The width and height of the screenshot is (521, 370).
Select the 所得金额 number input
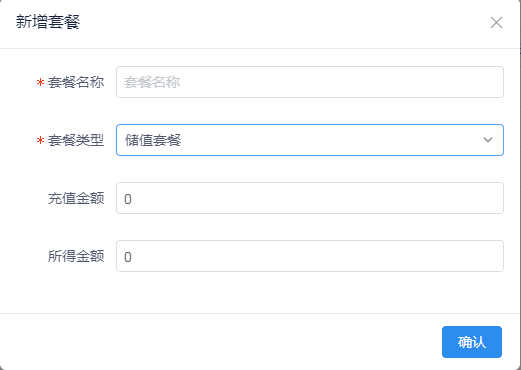click(x=310, y=256)
